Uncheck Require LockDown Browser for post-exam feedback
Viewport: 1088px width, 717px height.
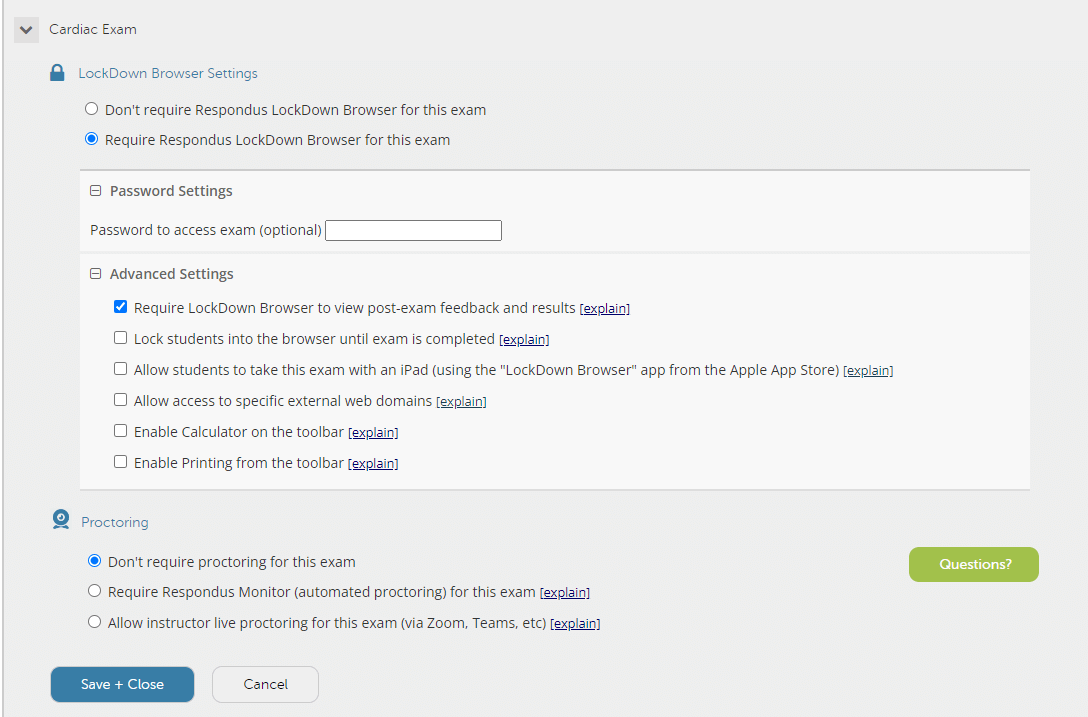coord(120,307)
